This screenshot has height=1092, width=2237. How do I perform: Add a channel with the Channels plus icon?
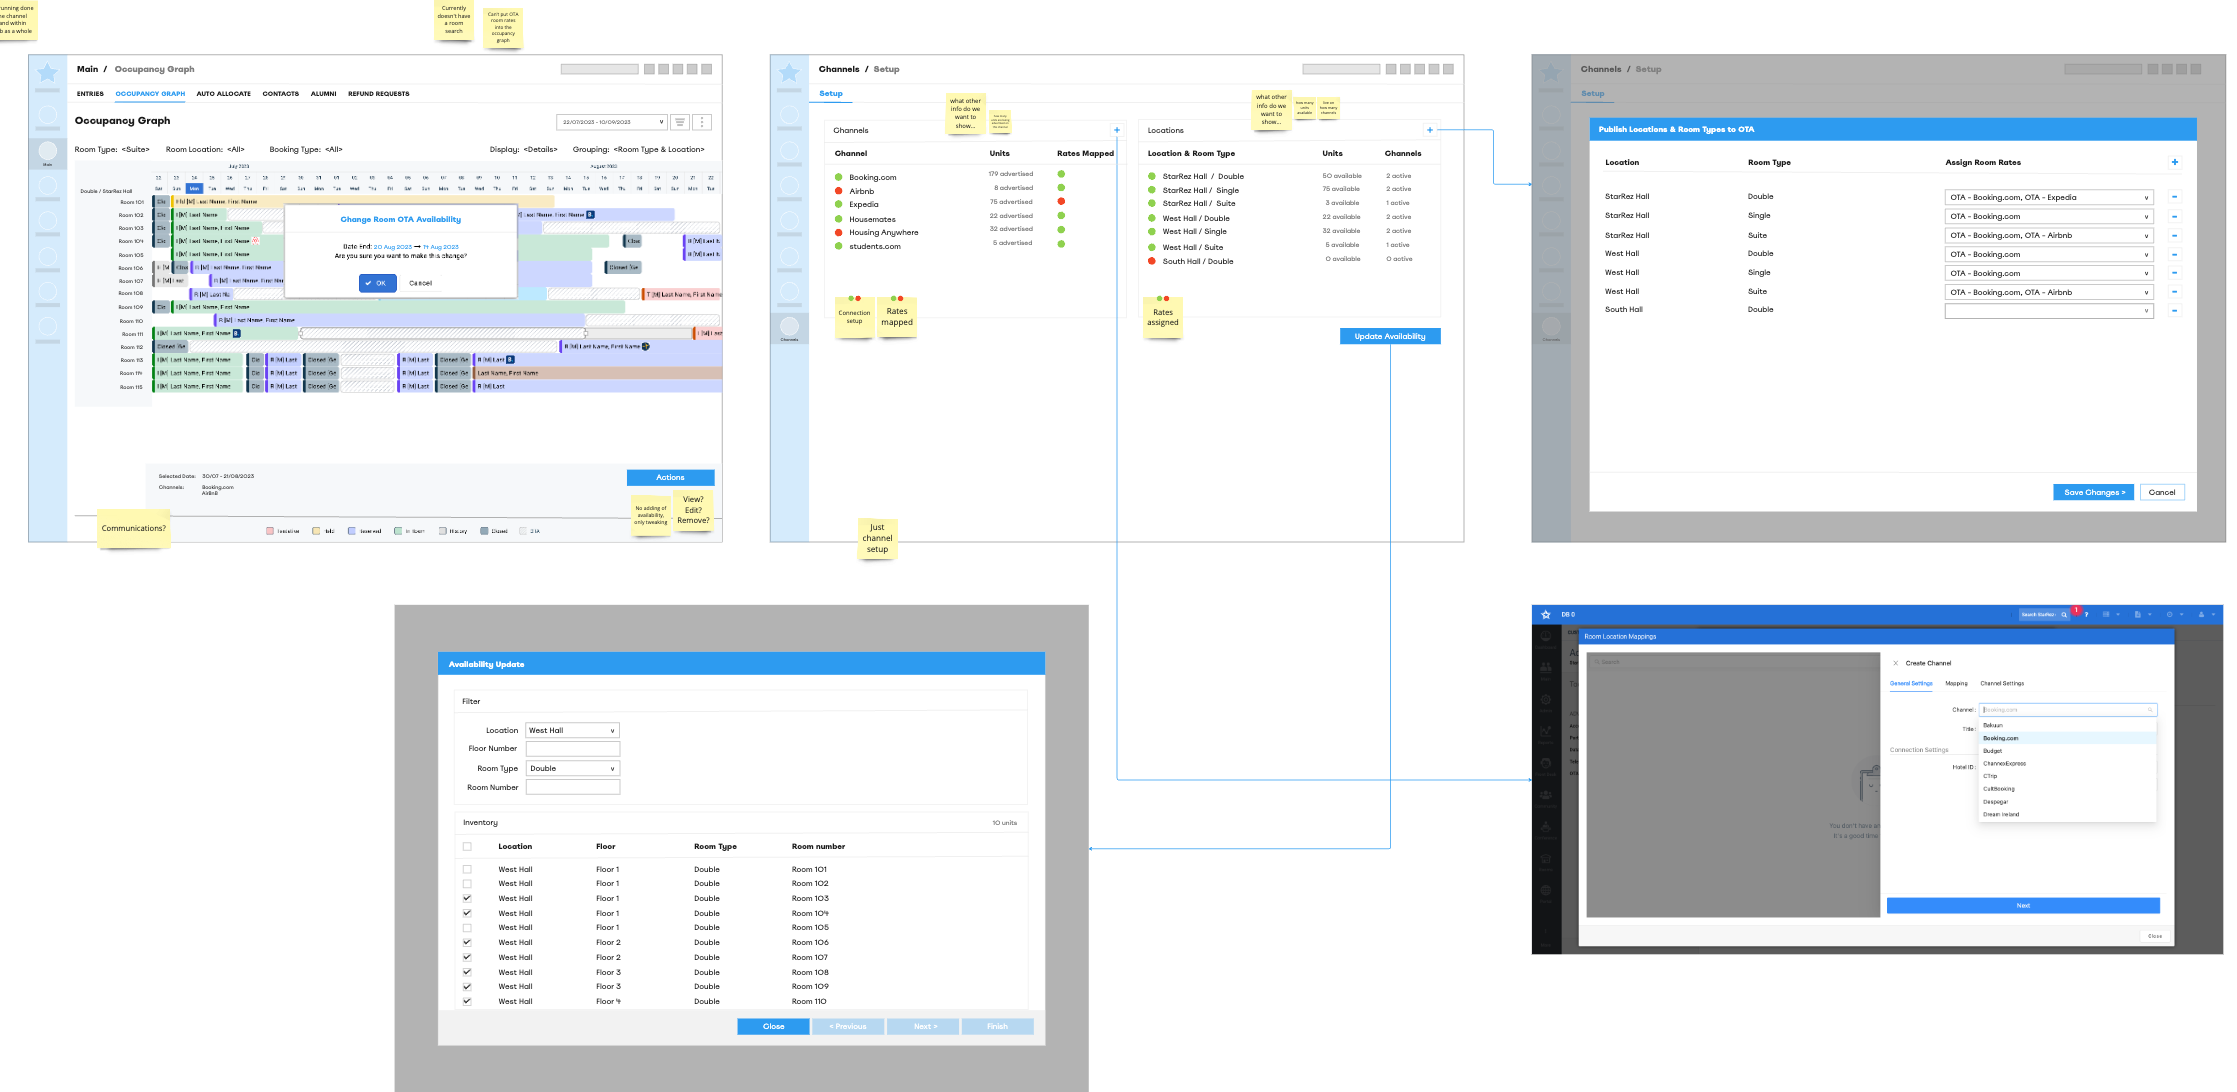click(x=1117, y=130)
